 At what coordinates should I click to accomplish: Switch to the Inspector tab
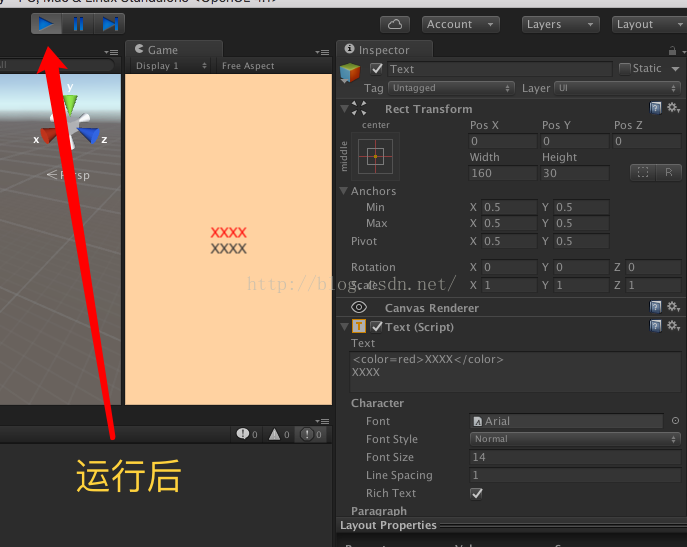click(384, 50)
